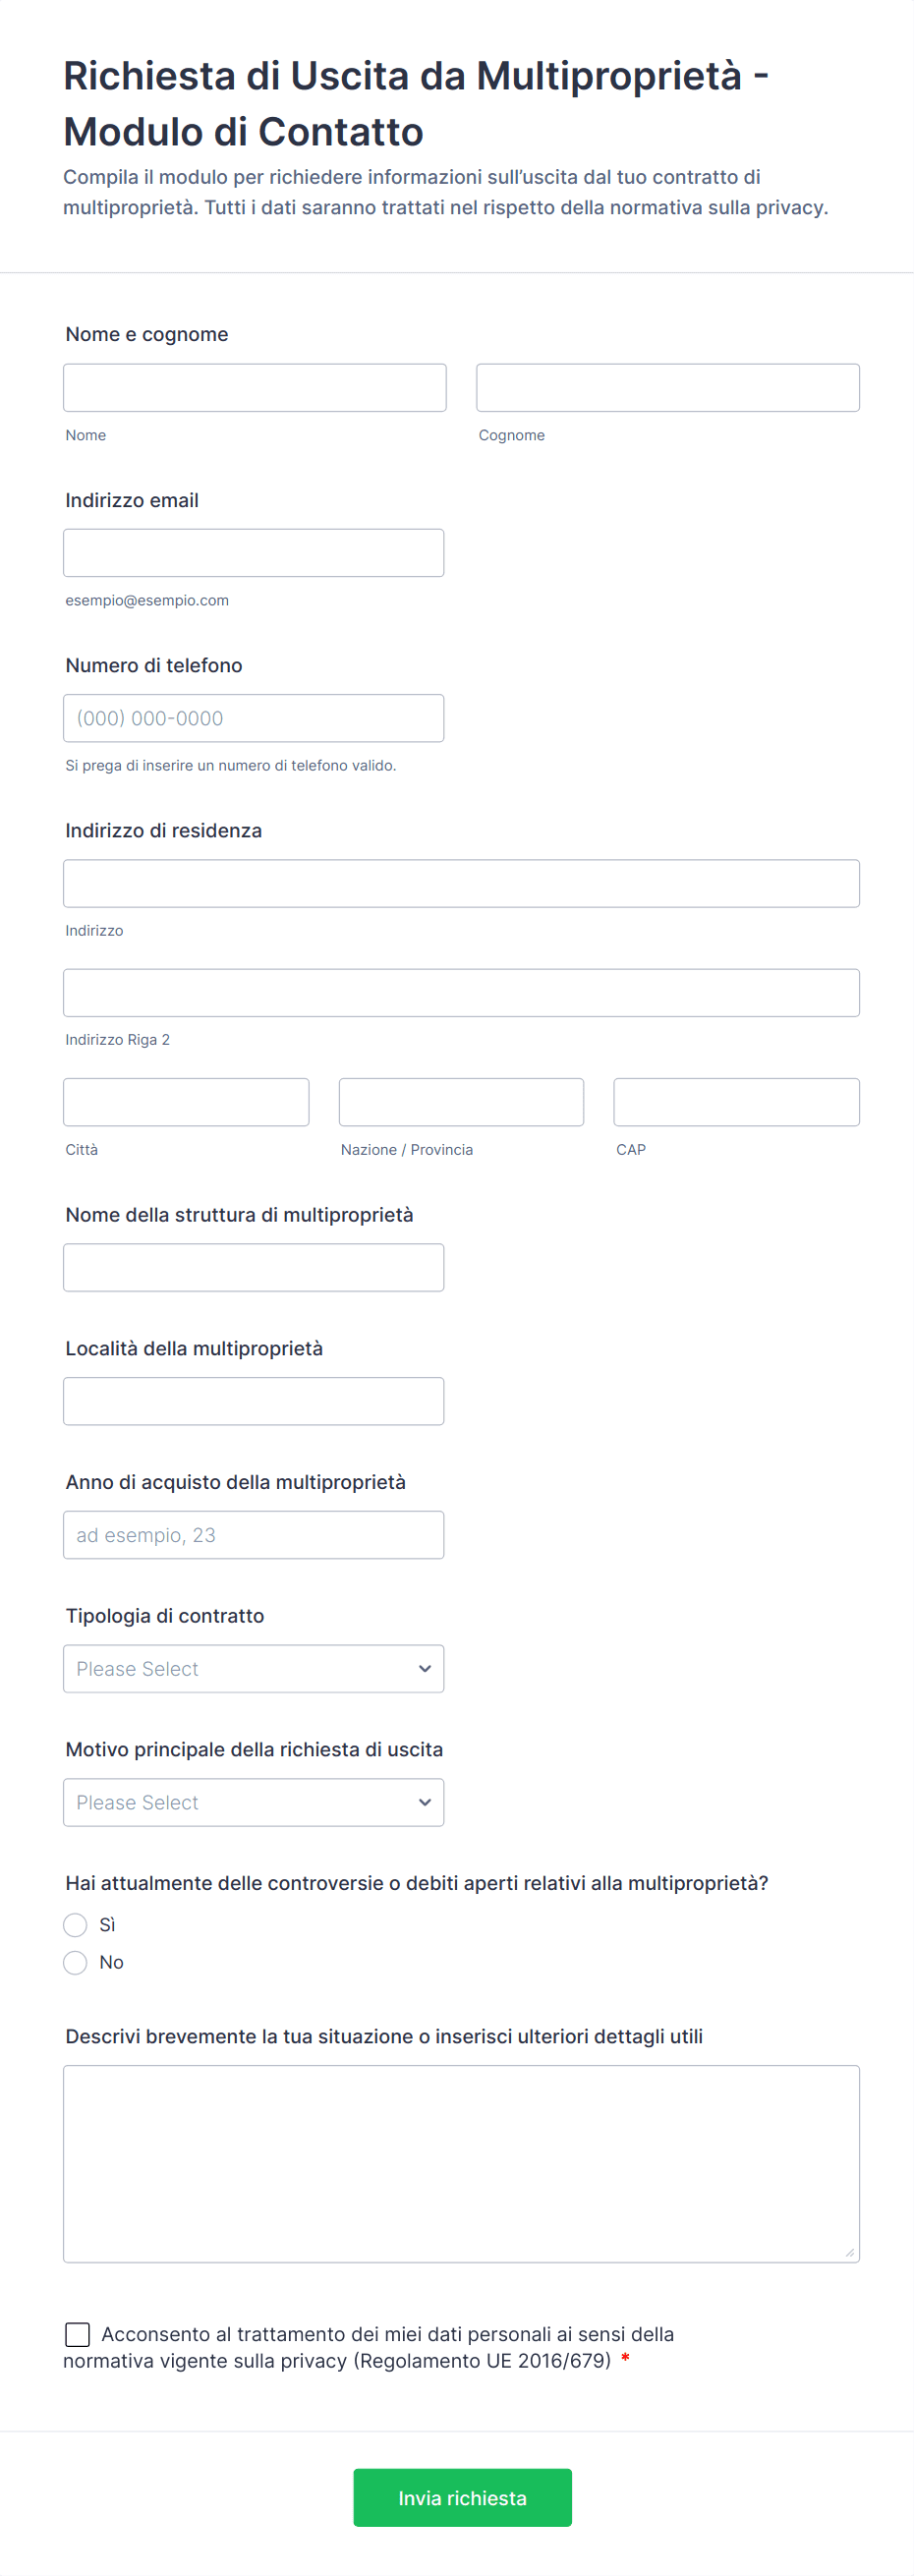This screenshot has height=2576, width=914.
Task: Click the Località della multiproprietà field
Action: (x=253, y=1400)
